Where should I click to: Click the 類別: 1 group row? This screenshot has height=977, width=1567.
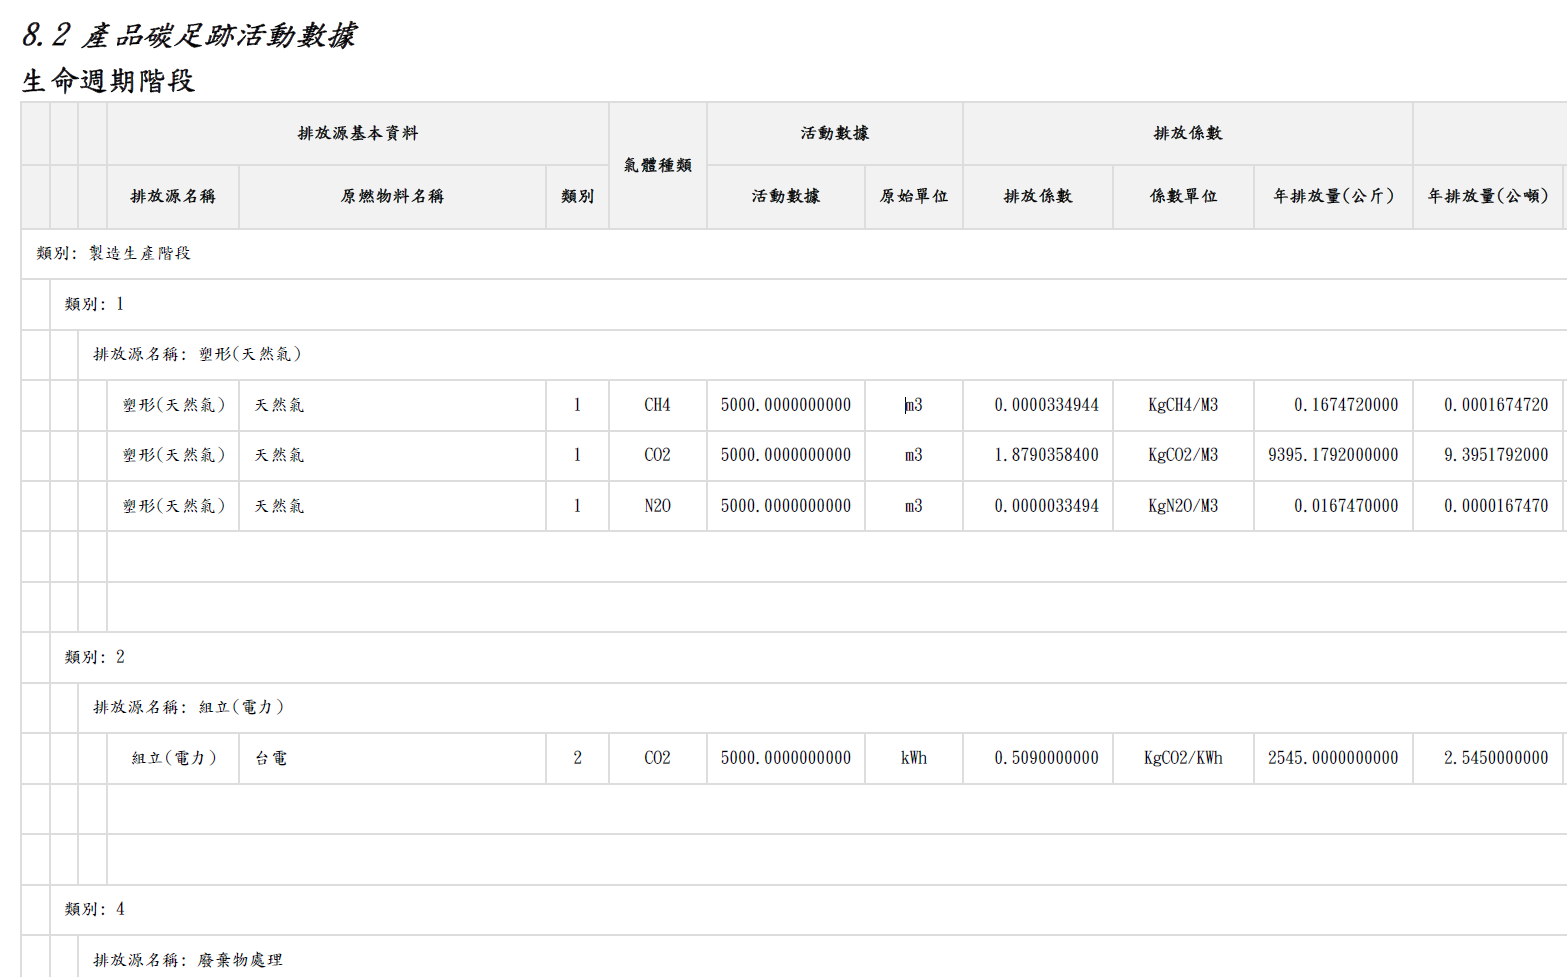pyautogui.click(x=94, y=304)
